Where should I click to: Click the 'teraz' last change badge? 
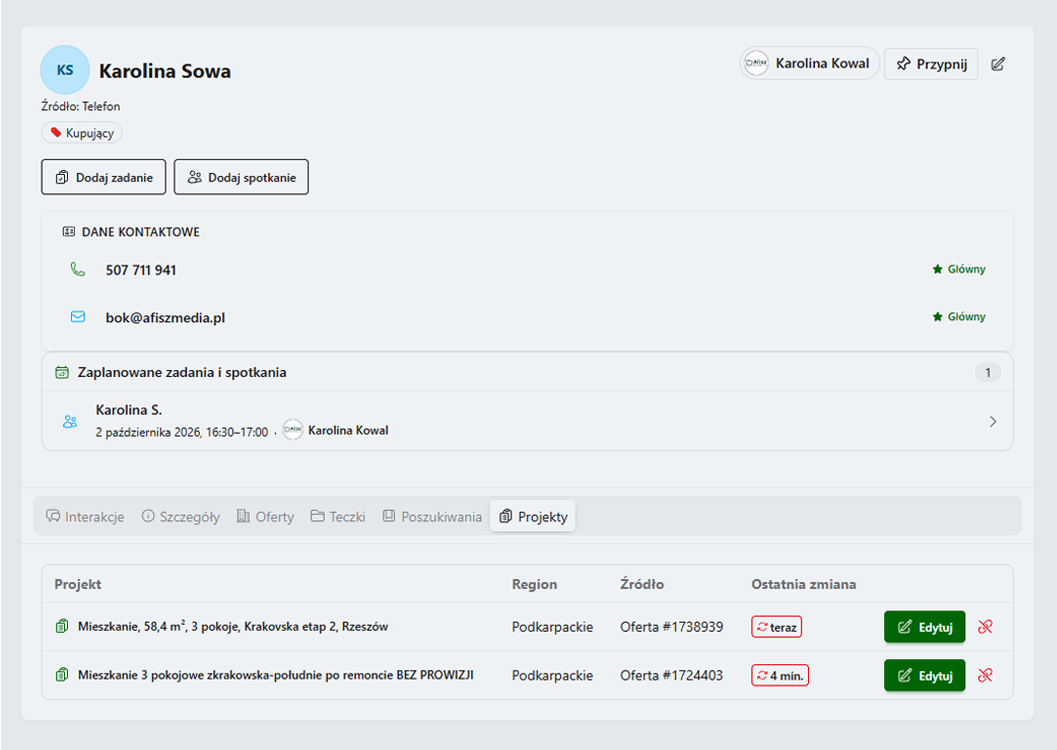tap(777, 627)
